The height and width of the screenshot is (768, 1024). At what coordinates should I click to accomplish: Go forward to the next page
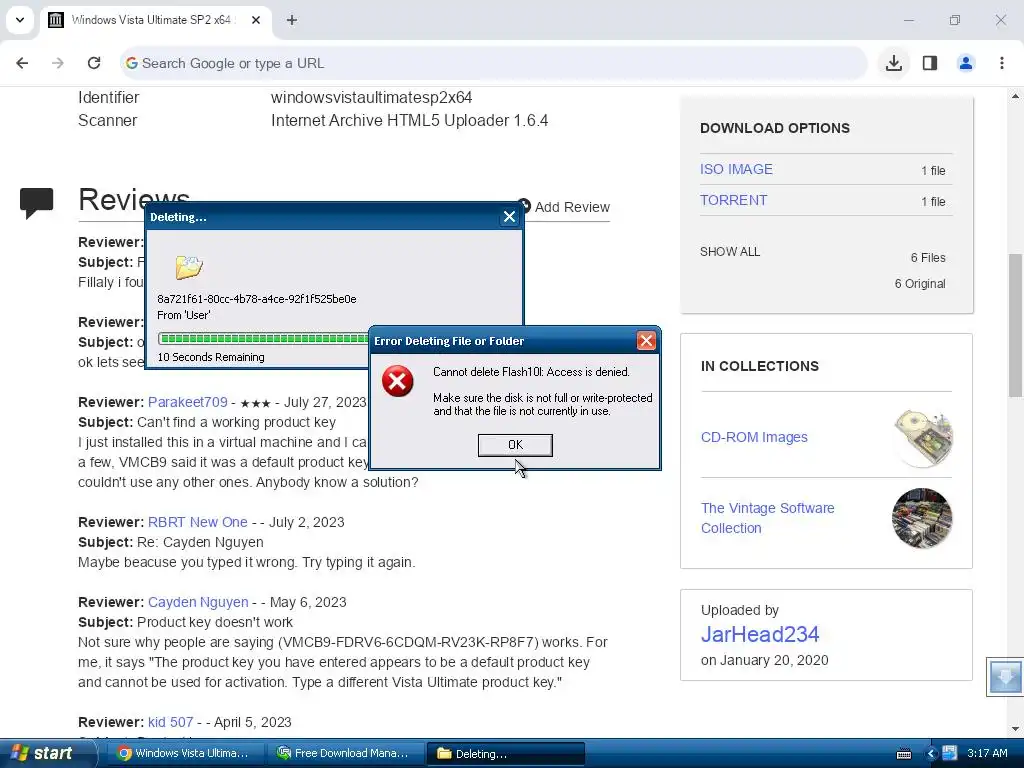pyautogui.click(x=57, y=63)
